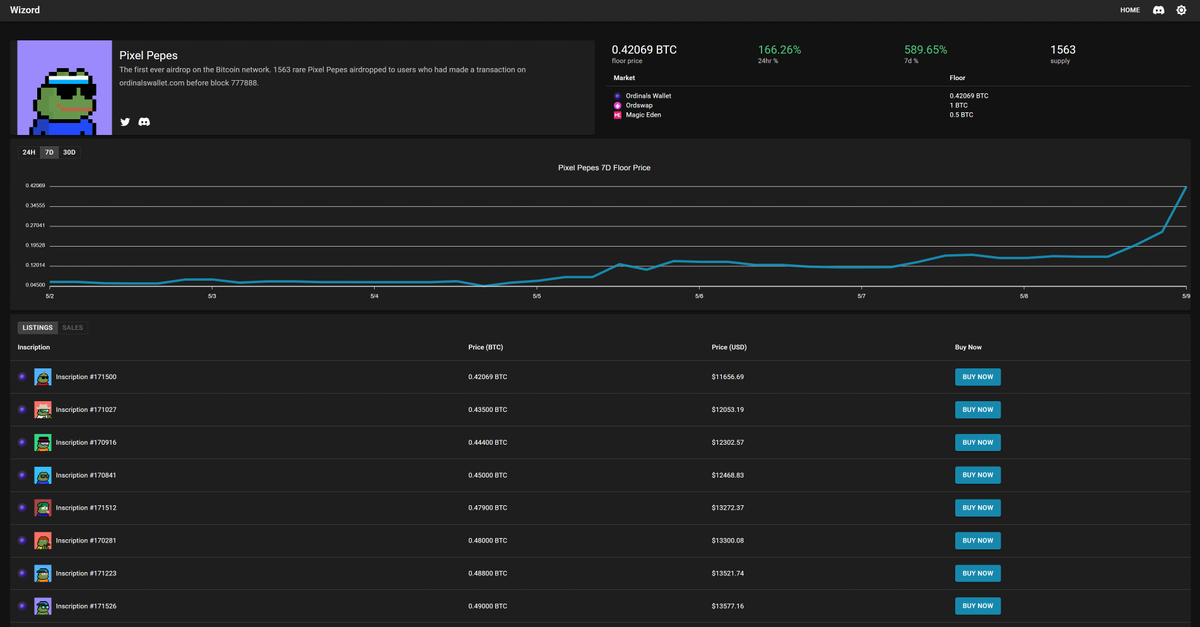This screenshot has height=627, width=1200.
Task: Open thumbnail of Inscription #171027
Action: pos(43,410)
